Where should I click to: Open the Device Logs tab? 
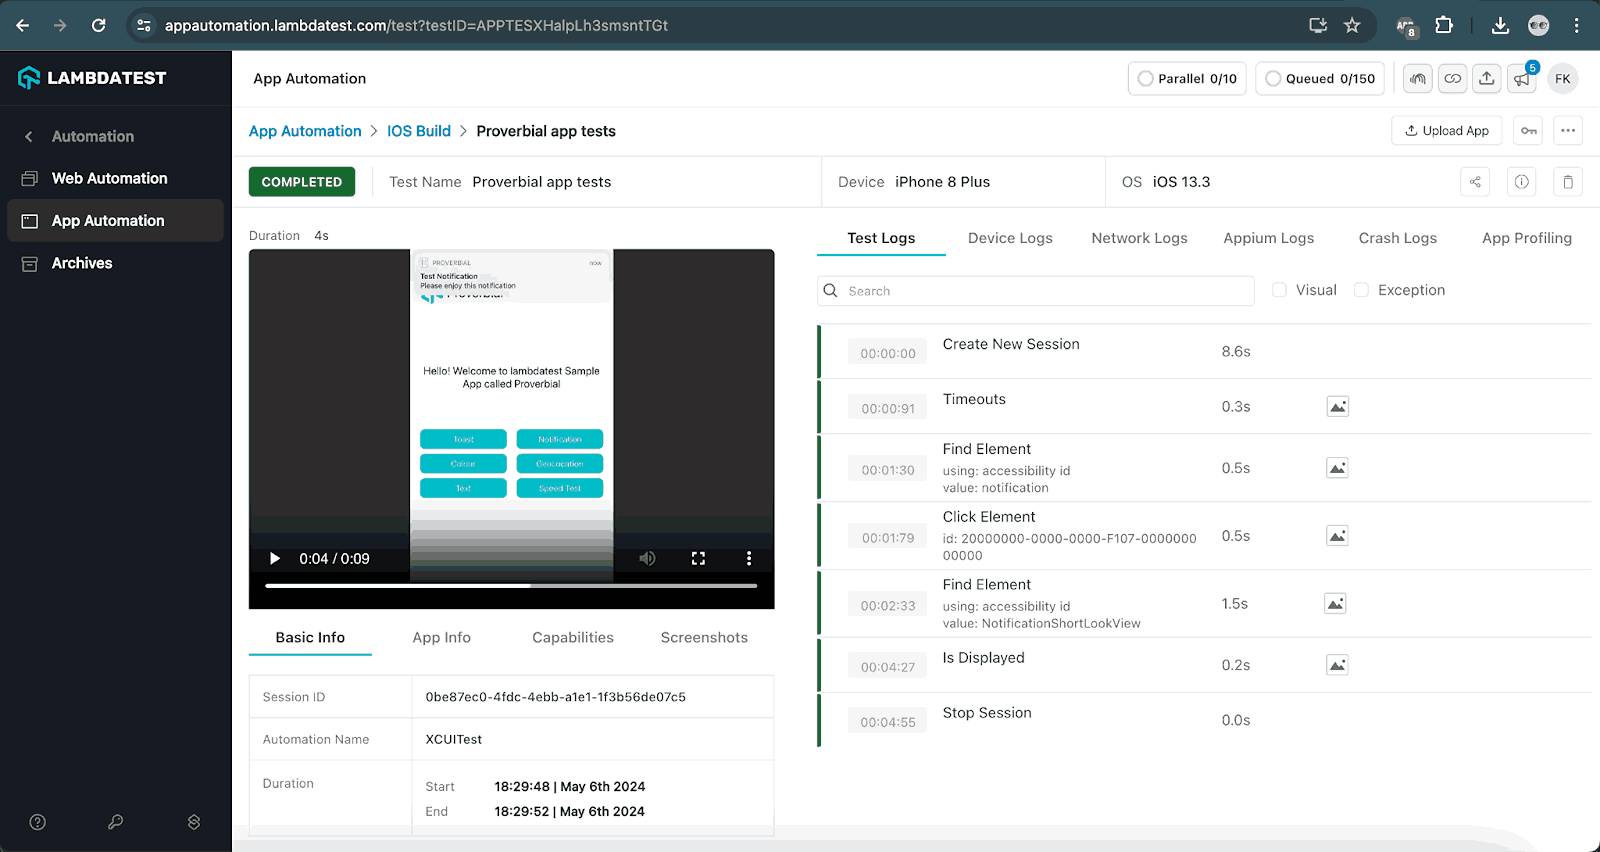(x=1010, y=238)
